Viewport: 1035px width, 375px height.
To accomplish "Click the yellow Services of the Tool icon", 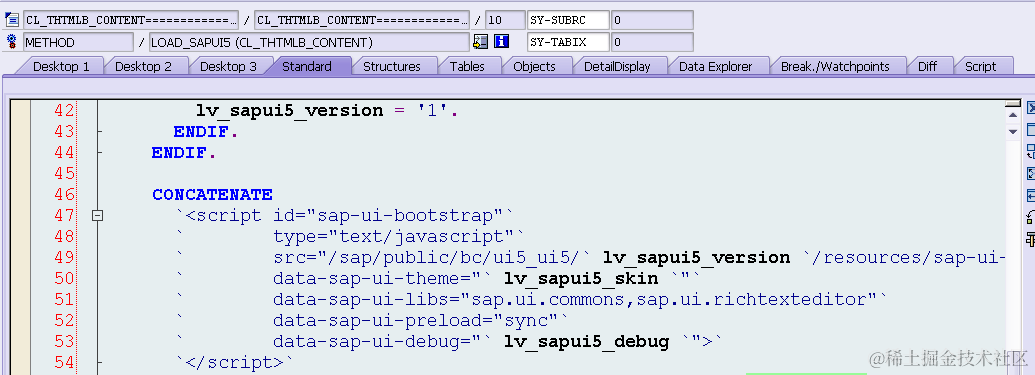I will point(1030,239).
